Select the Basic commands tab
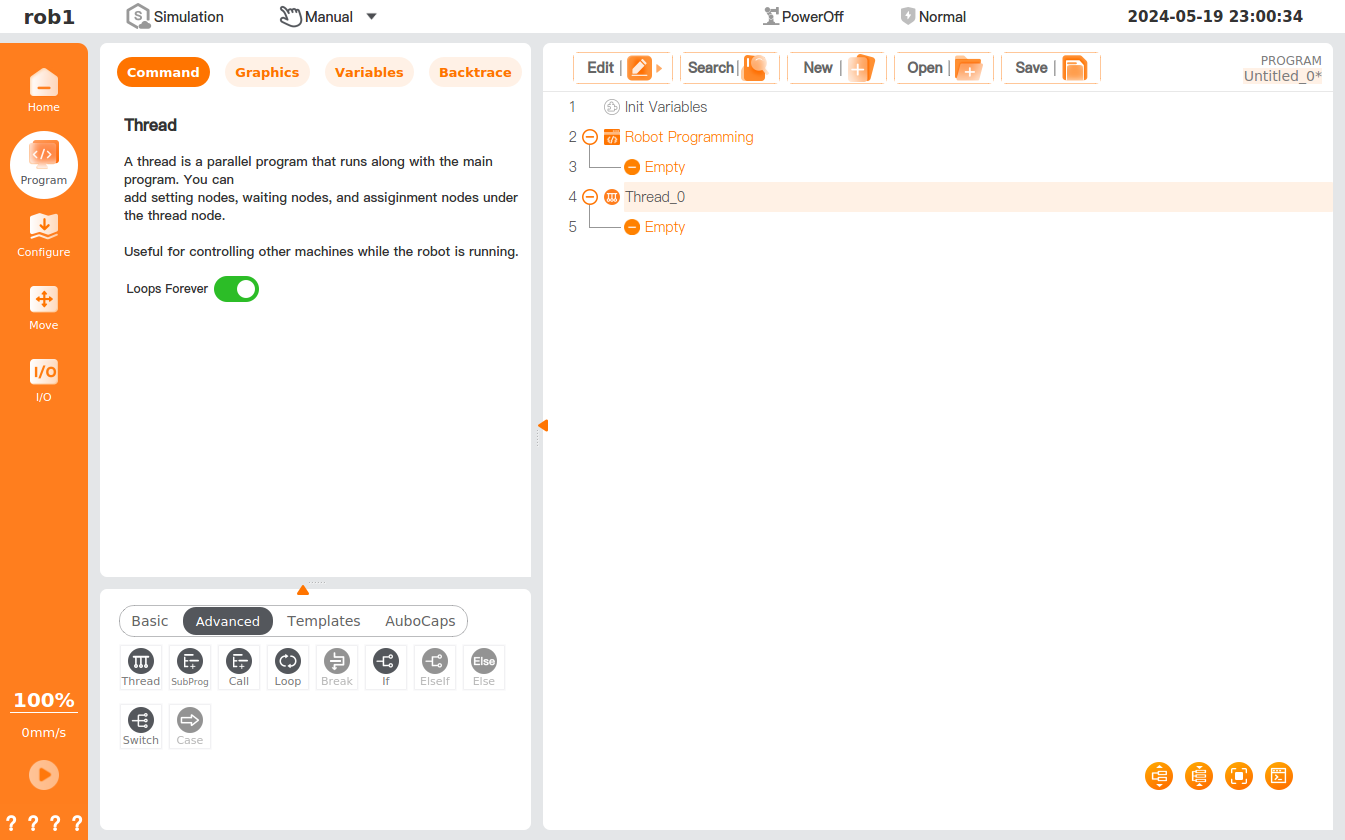The image size is (1345, 840). [150, 621]
